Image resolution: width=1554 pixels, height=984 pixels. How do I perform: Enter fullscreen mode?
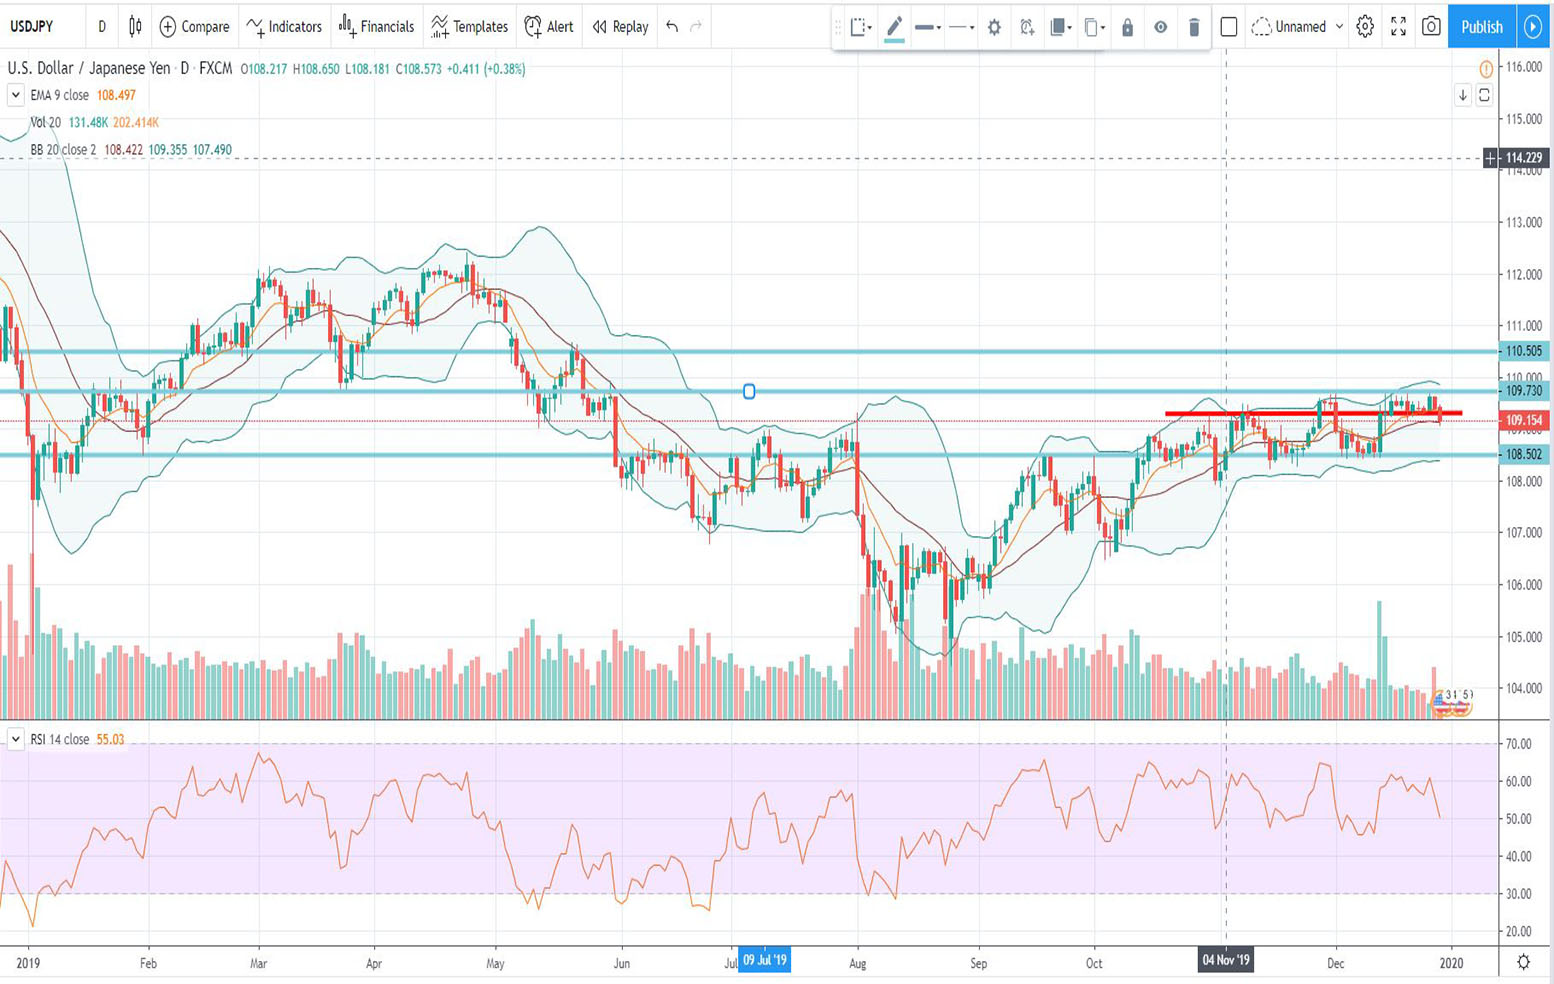(1398, 27)
